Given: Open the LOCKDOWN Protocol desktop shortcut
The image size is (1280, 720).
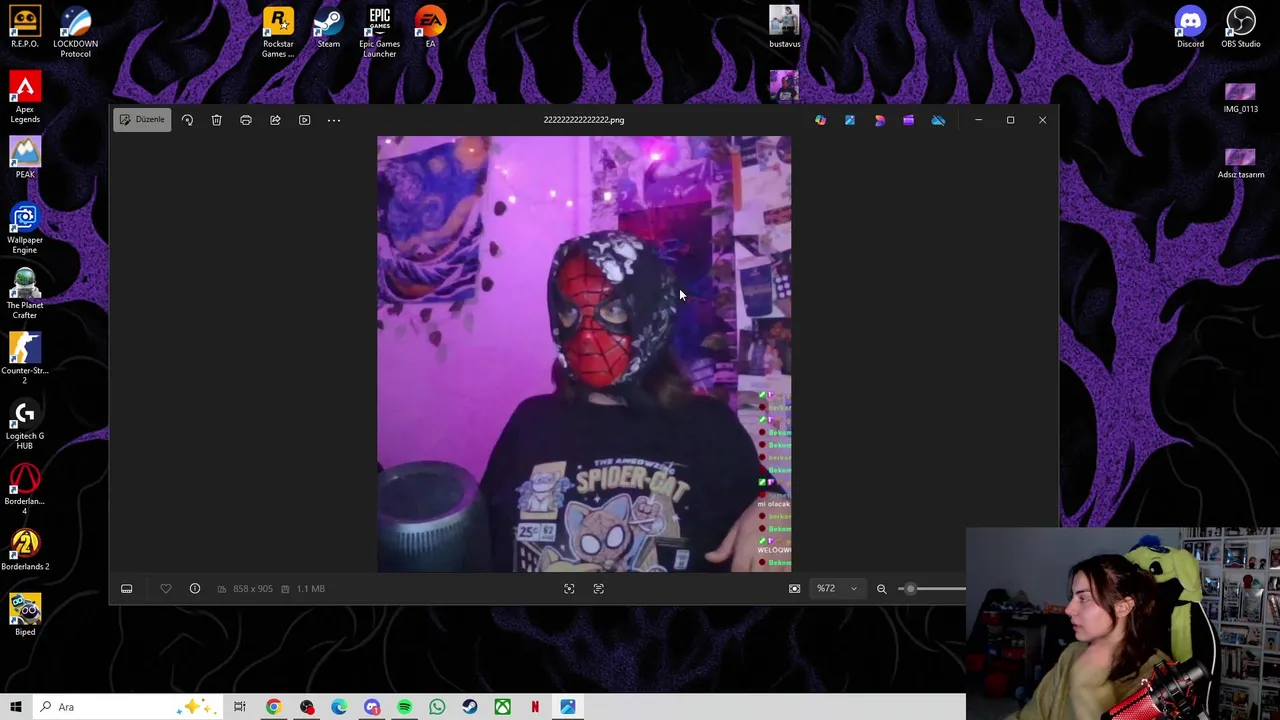Looking at the screenshot, I should [x=76, y=32].
